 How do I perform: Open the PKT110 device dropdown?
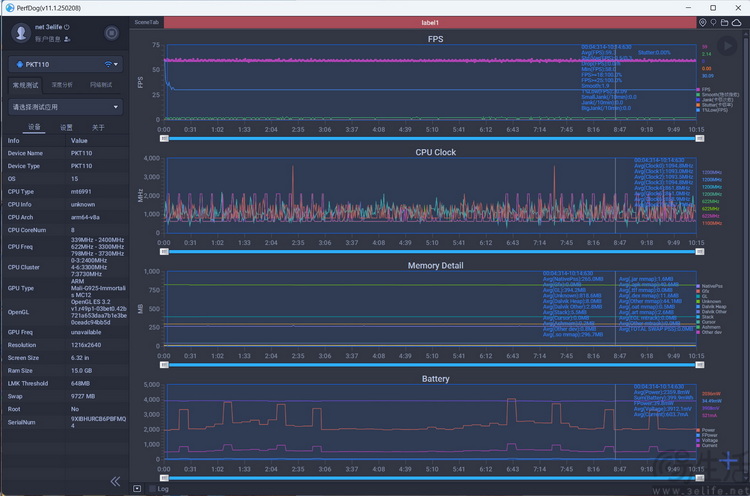pyautogui.click(x=65, y=65)
